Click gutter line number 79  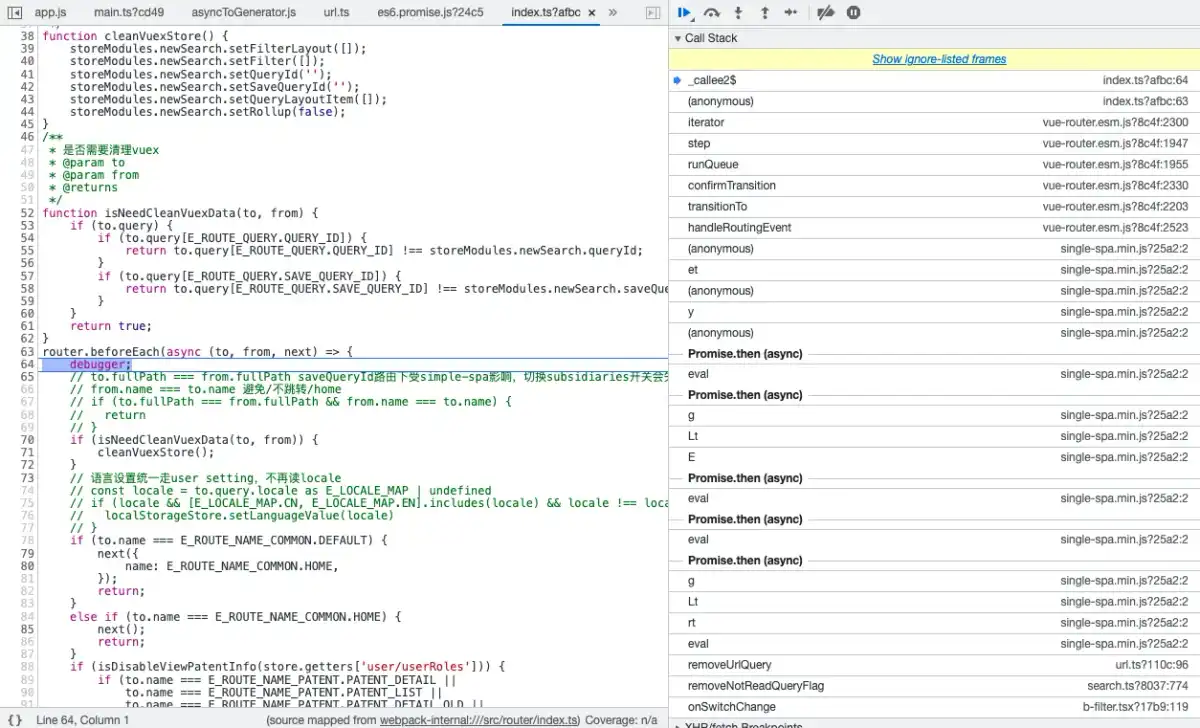tap(27, 553)
